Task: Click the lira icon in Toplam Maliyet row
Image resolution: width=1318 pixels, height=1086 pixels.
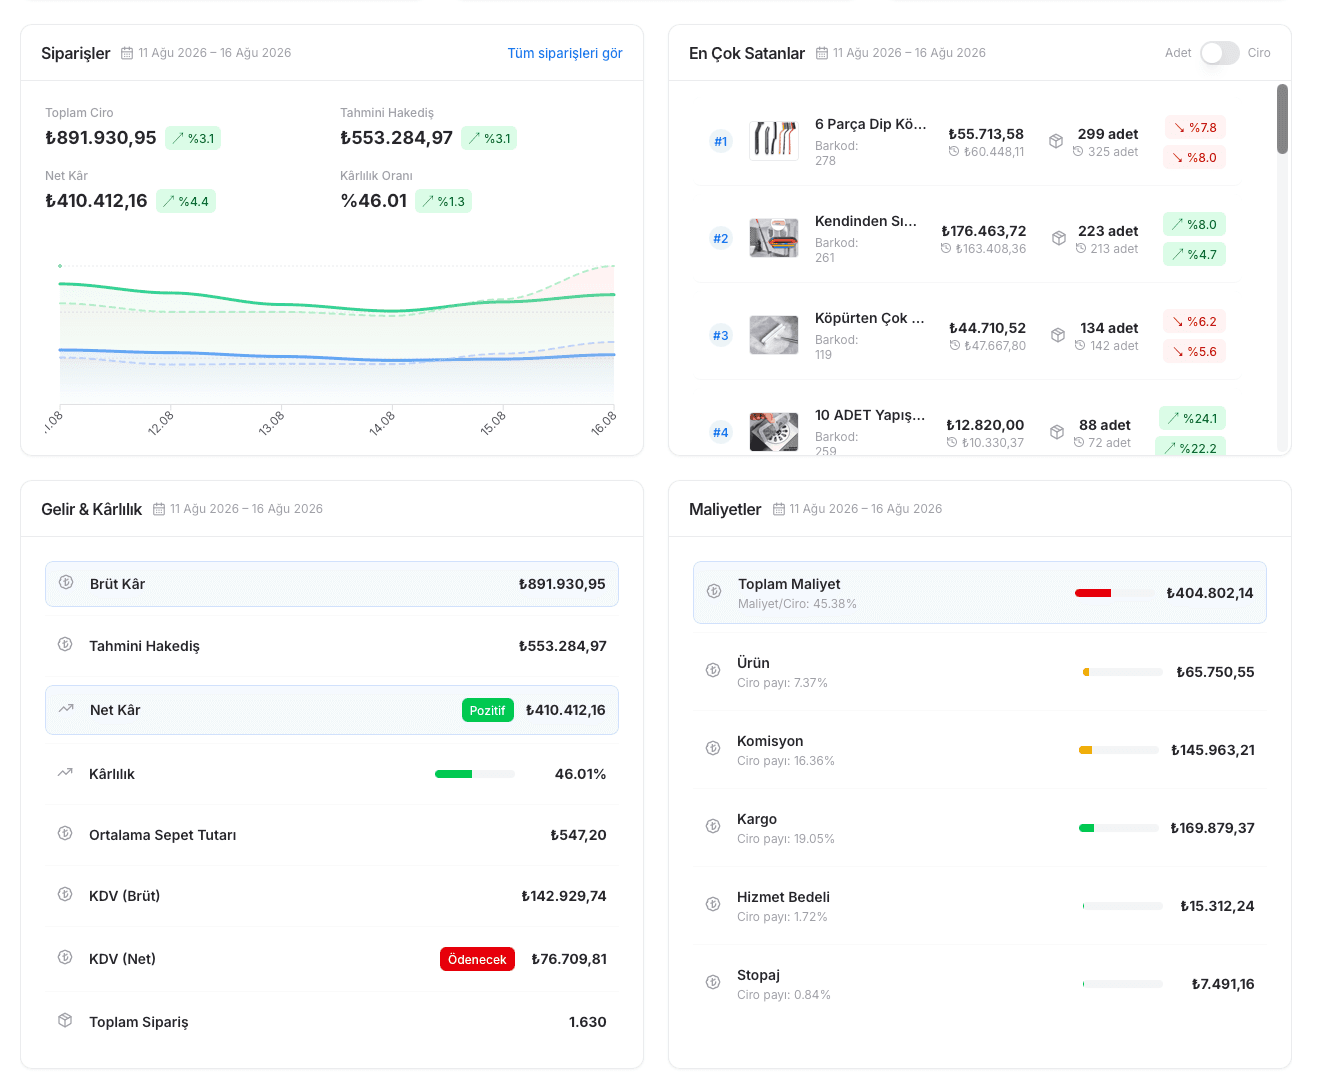Action: click(714, 591)
